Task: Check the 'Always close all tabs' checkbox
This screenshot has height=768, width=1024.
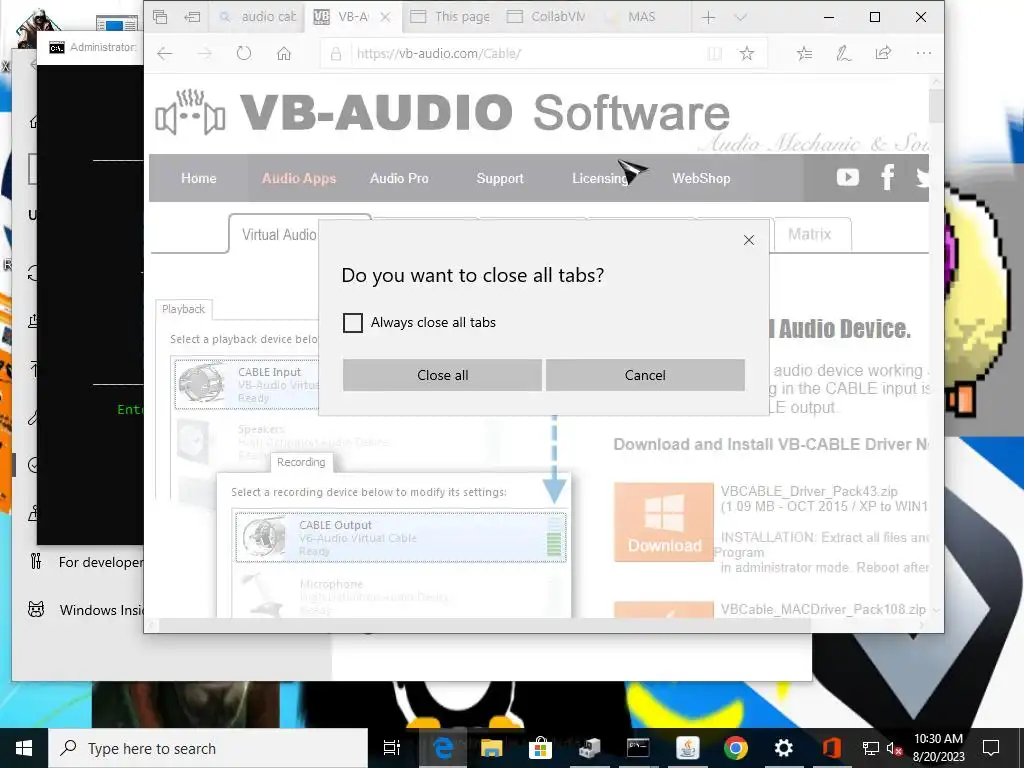Action: (x=353, y=323)
